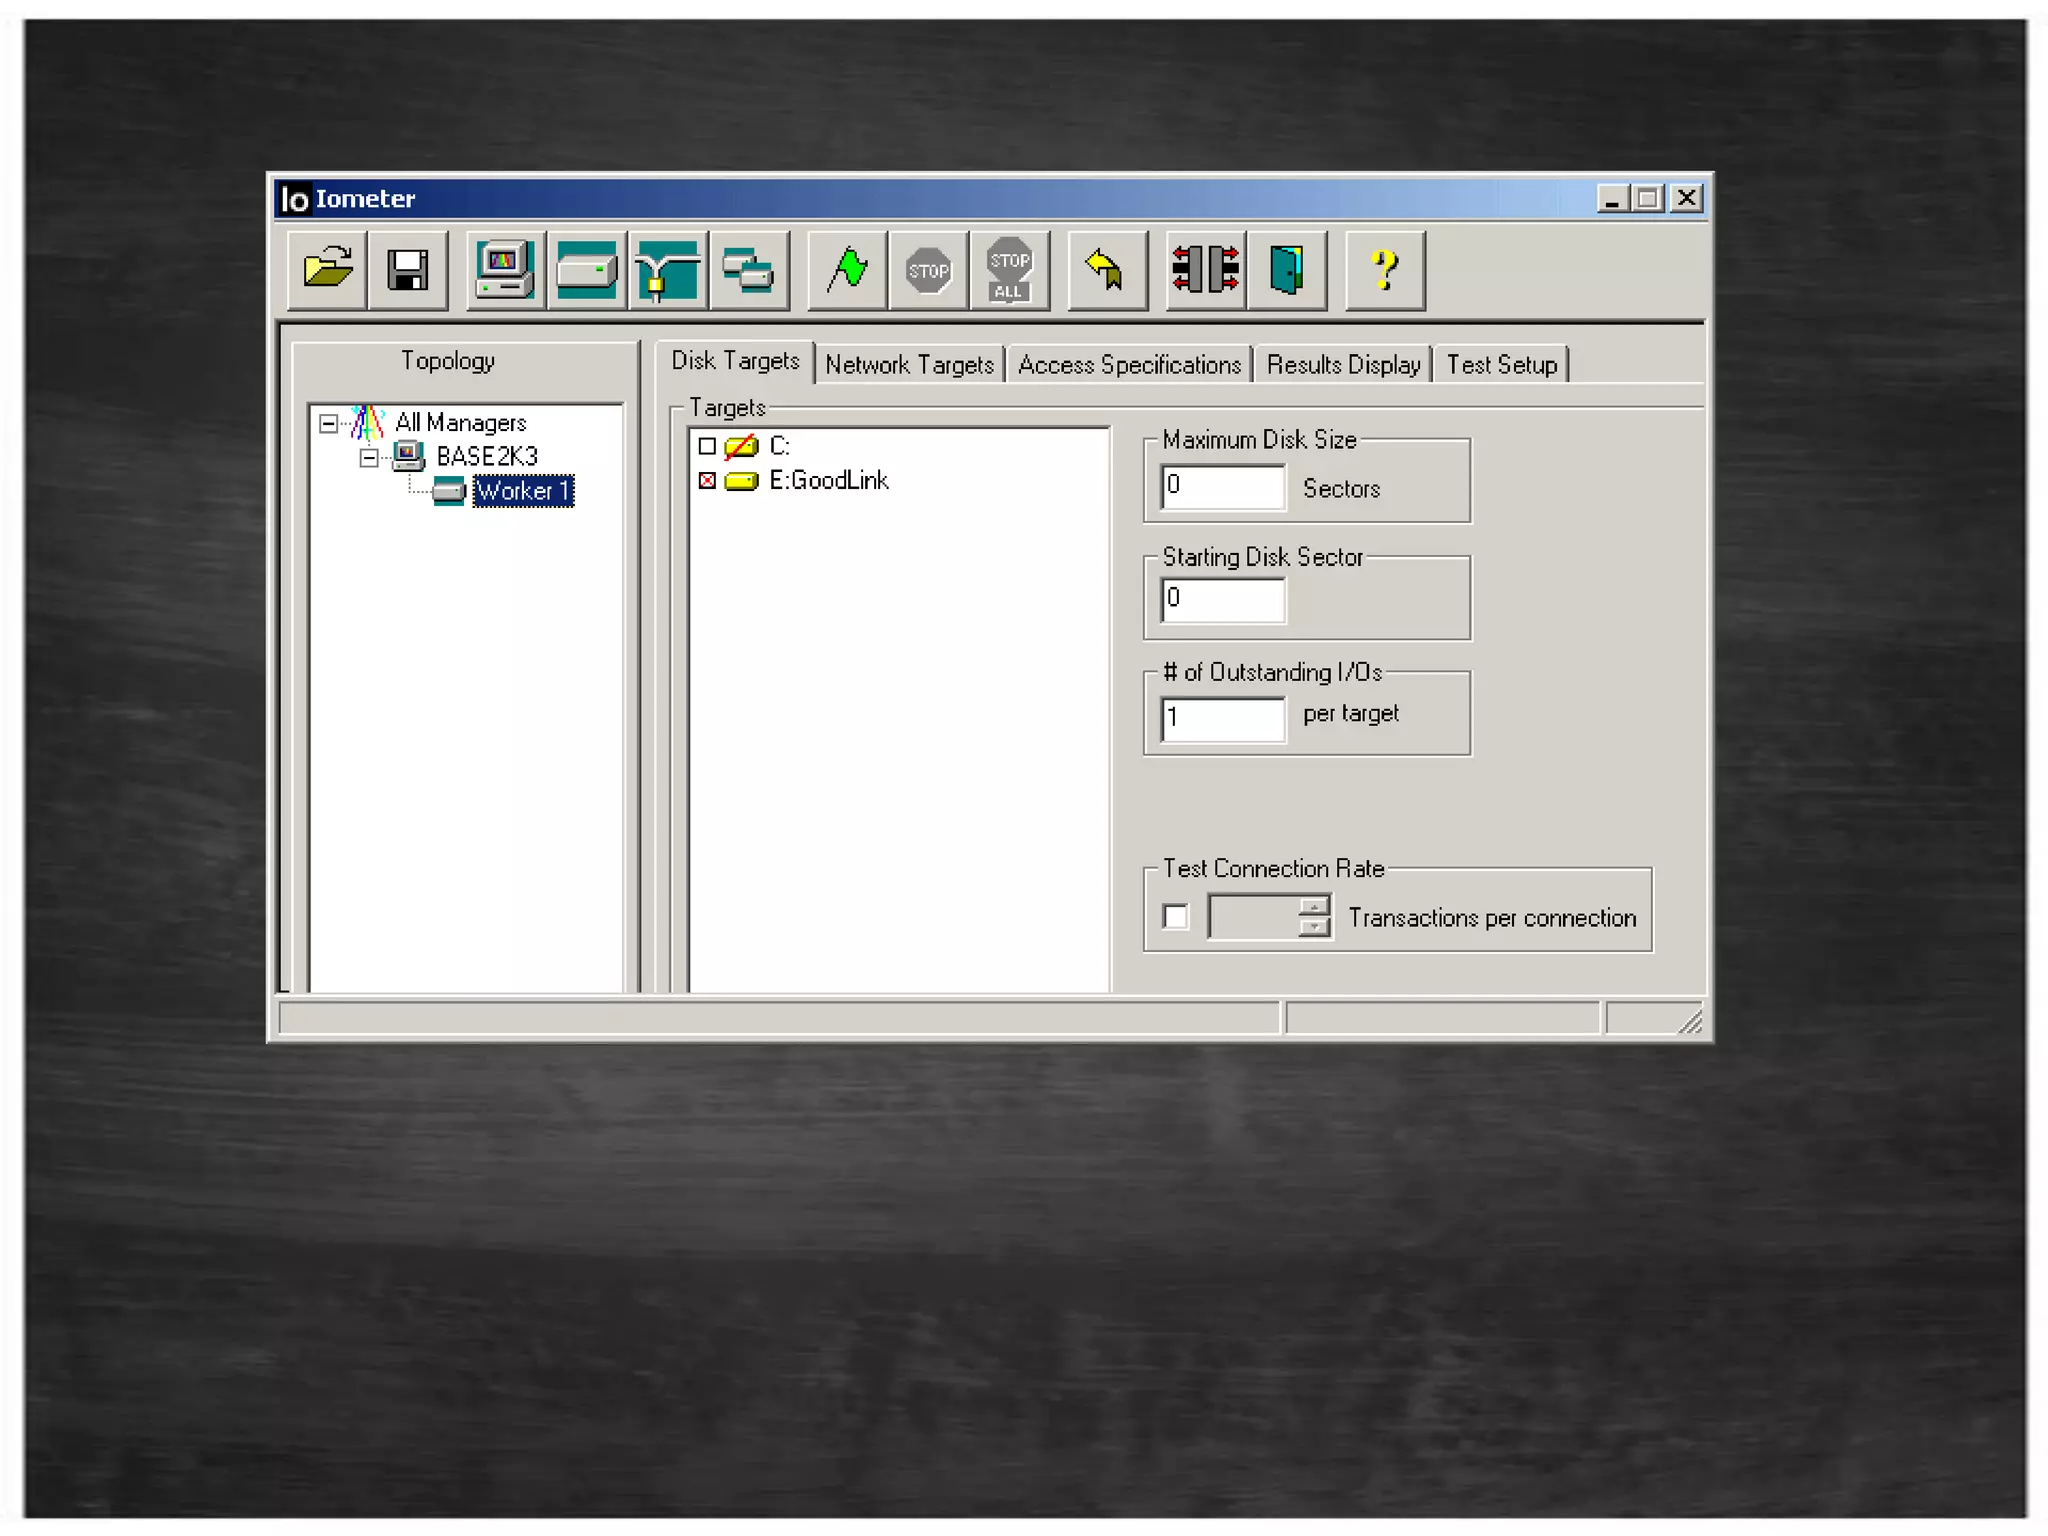The width and height of the screenshot is (2048, 1536).
Task: Select Worker 1 in topology tree
Action: click(x=523, y=491)
